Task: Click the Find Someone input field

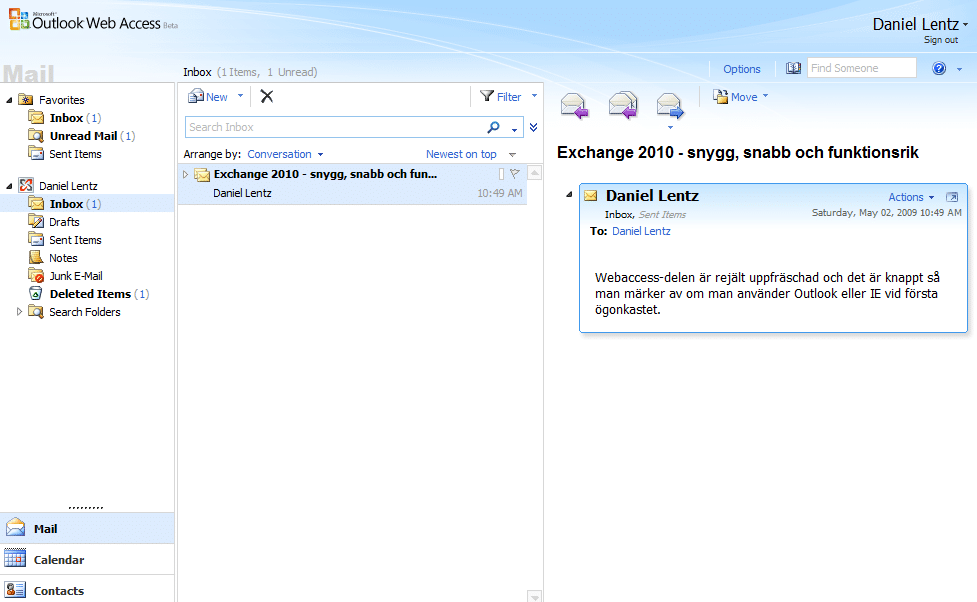Action: click(861, 69)
